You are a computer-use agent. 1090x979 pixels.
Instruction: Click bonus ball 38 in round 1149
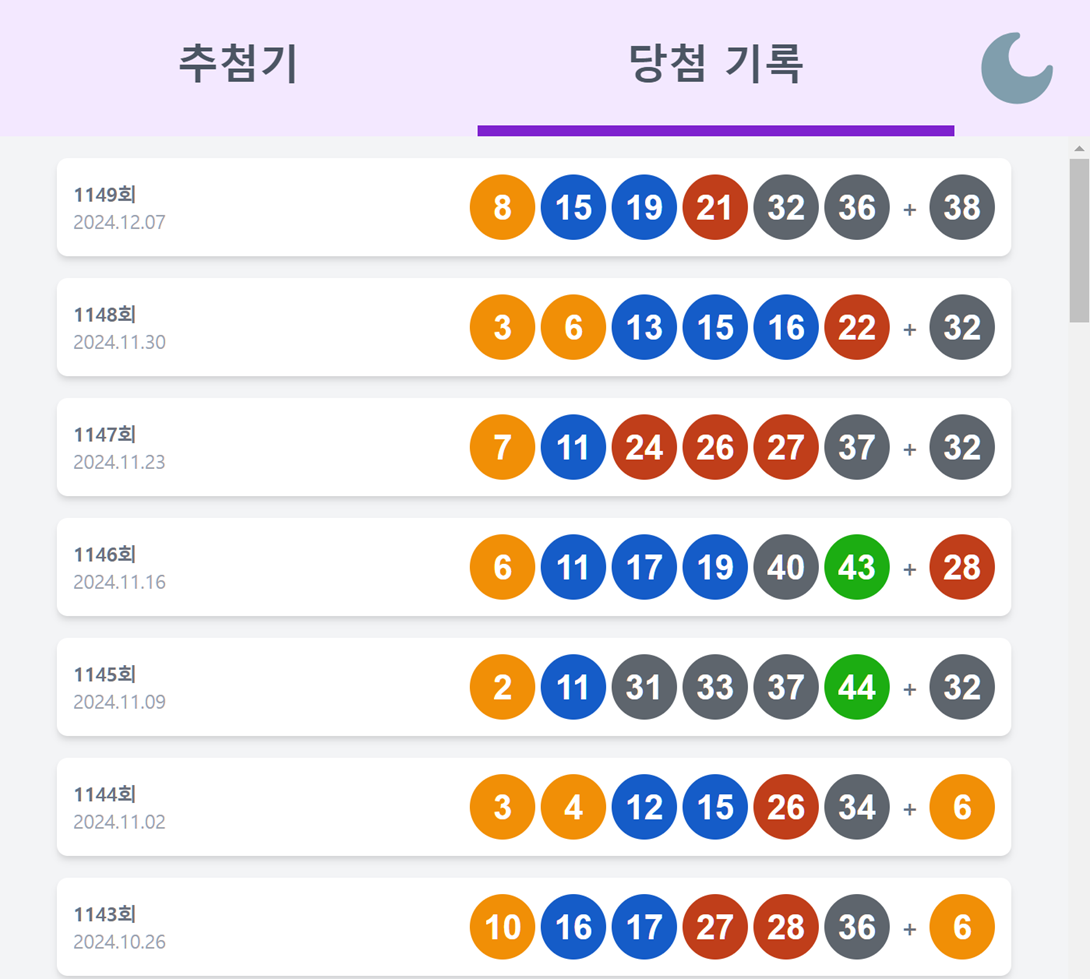point(961,207)
